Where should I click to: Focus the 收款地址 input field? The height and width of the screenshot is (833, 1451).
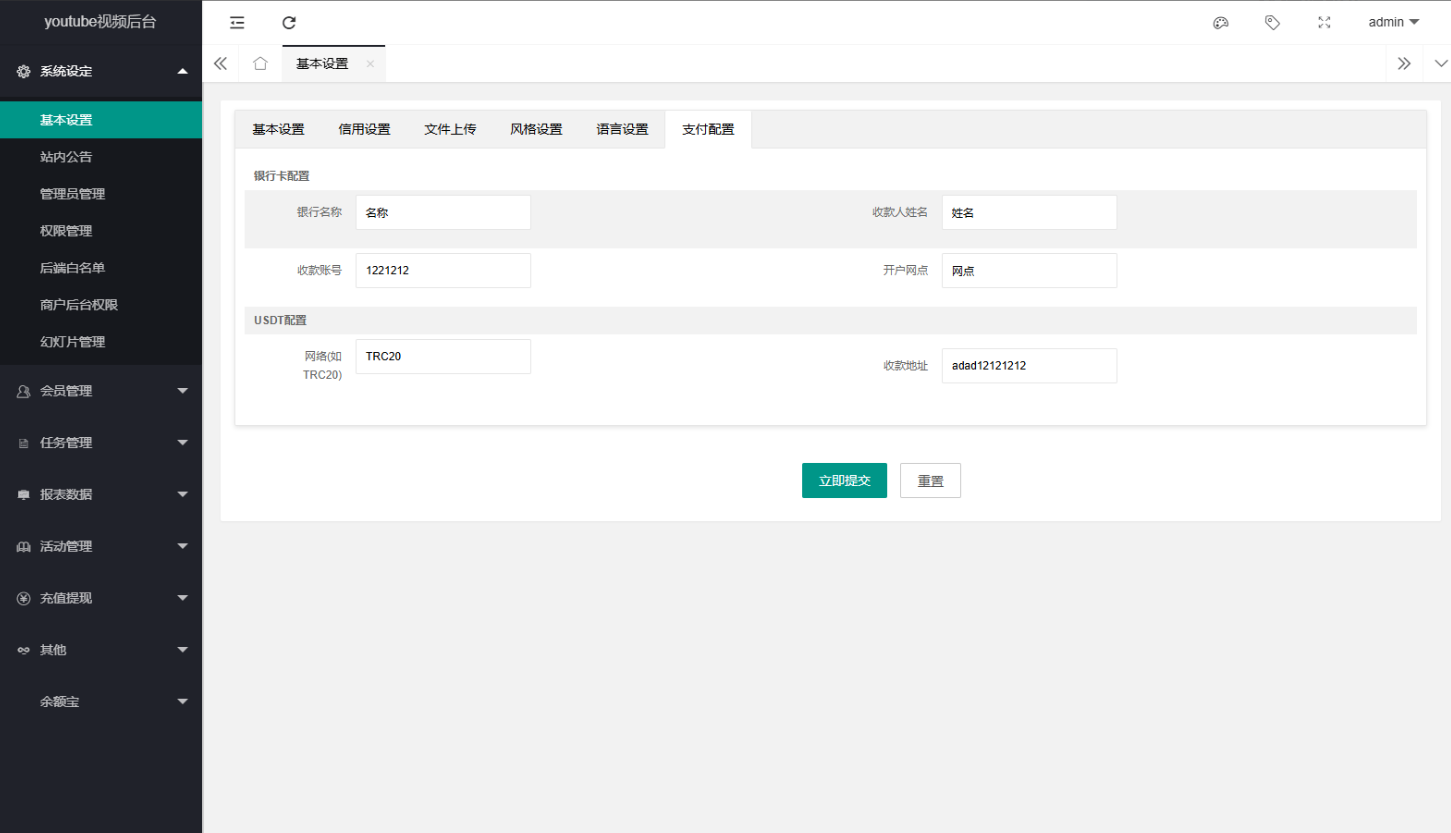1029,365
